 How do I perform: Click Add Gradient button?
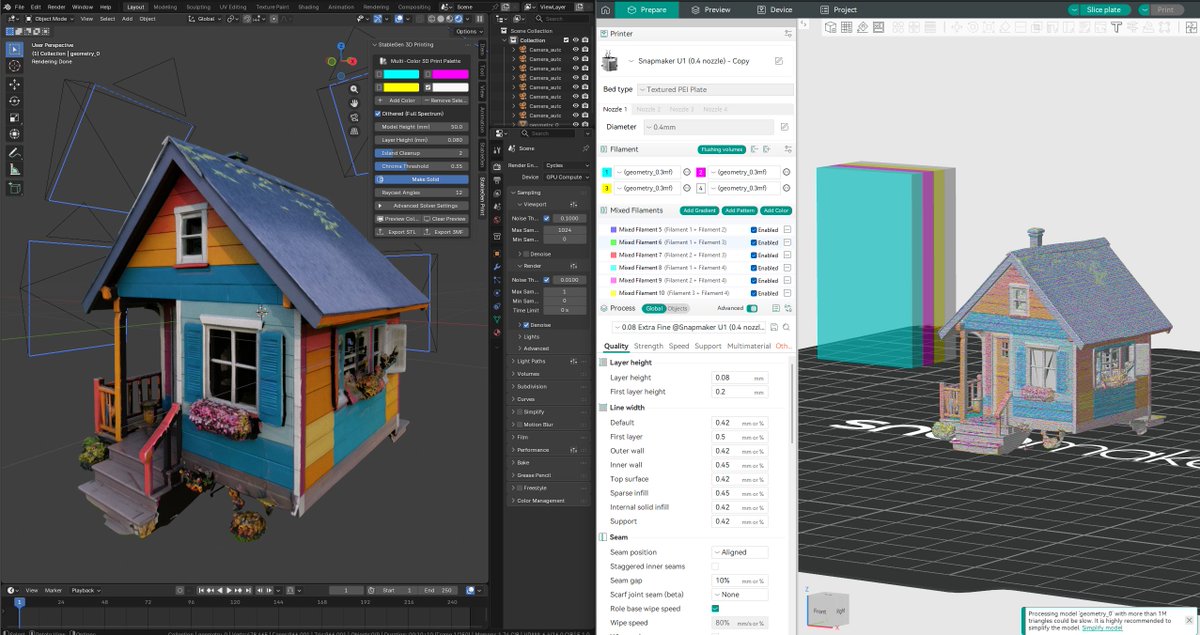click(x=699, y=211)
